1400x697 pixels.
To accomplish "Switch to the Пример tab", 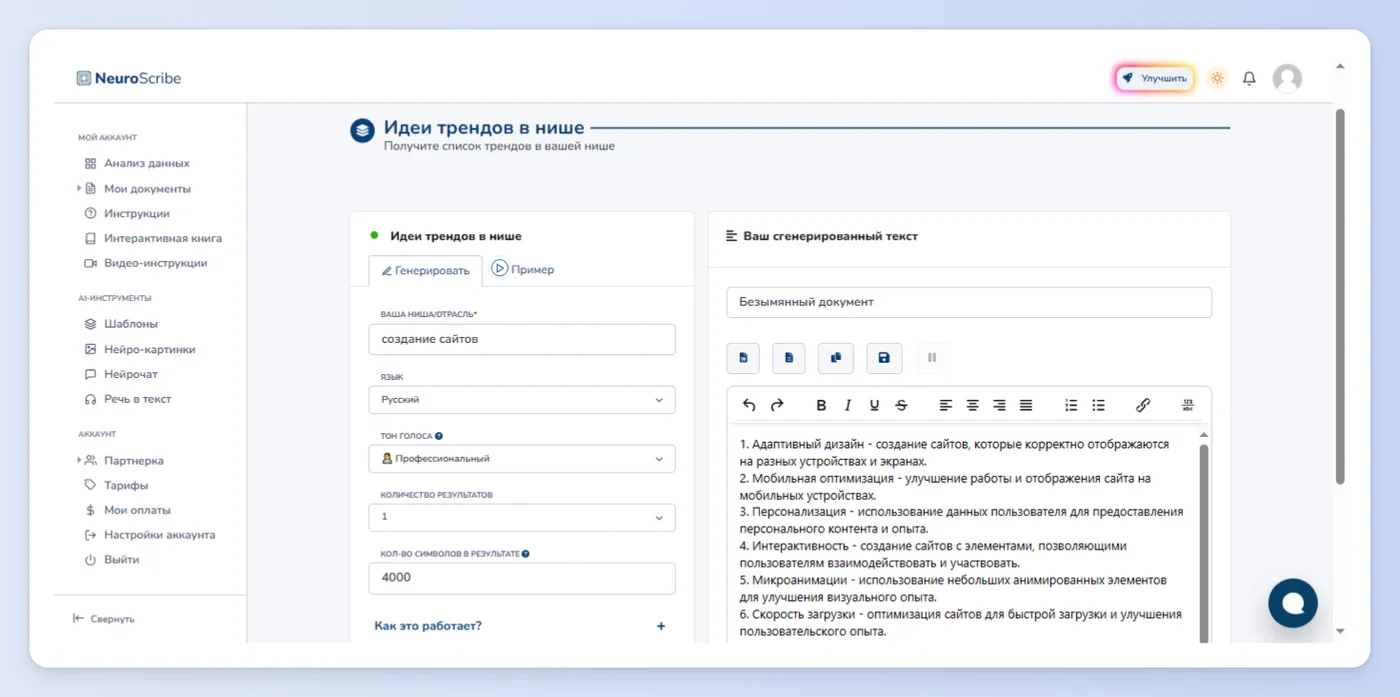I will (x=522, y=269).
